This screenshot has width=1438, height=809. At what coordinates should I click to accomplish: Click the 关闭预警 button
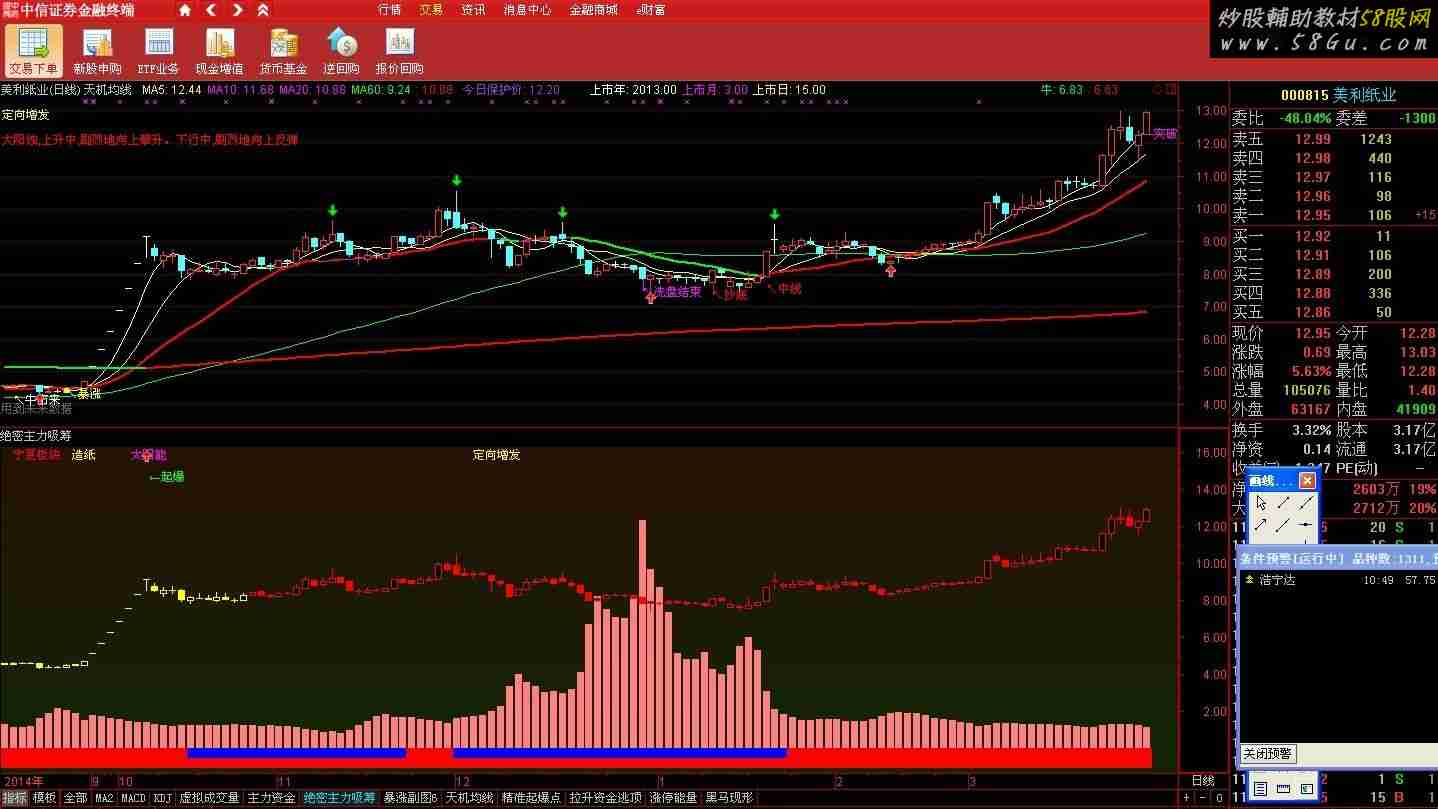(x=1267, y=753)
